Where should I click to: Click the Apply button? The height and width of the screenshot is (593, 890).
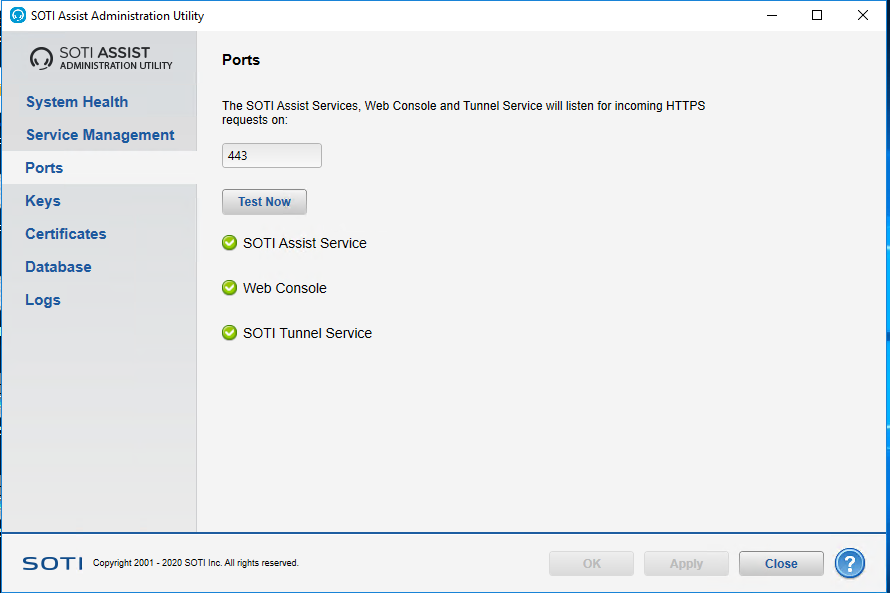(x=686, y=563)
